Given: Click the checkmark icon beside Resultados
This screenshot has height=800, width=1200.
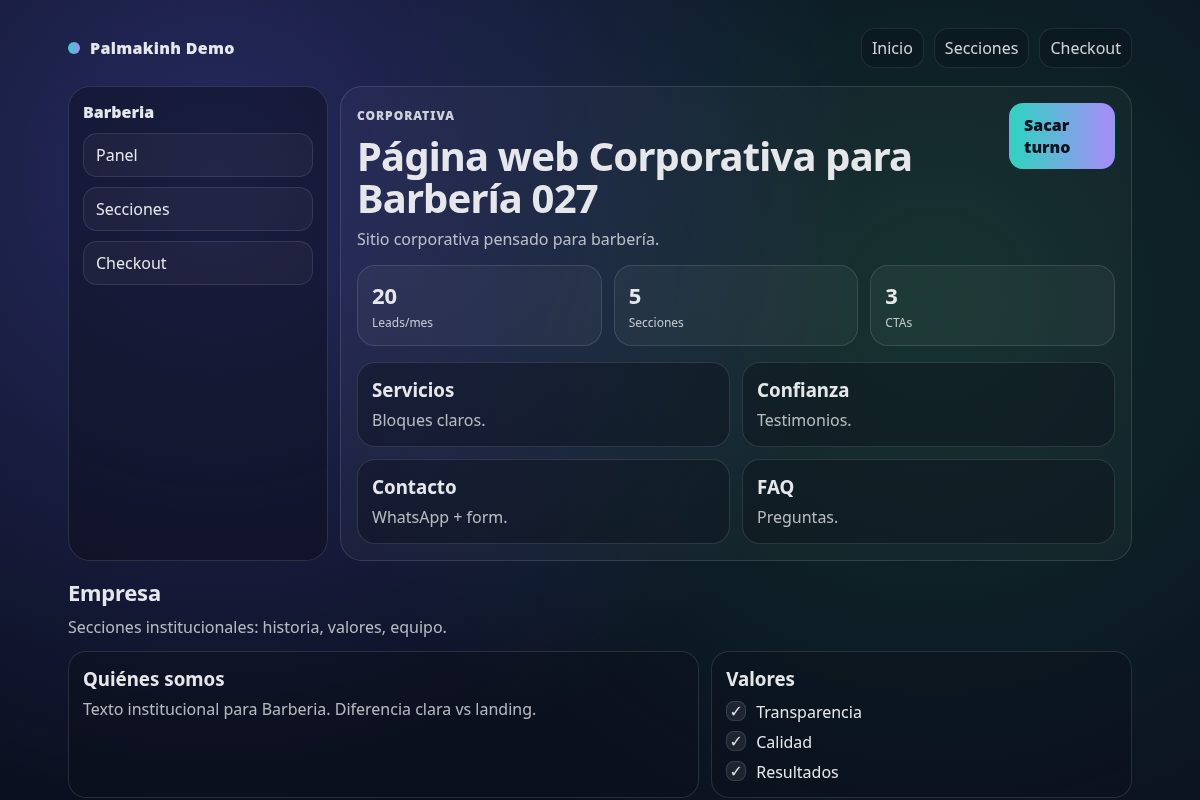Looking at the screenshot, I should coord(735,771).
